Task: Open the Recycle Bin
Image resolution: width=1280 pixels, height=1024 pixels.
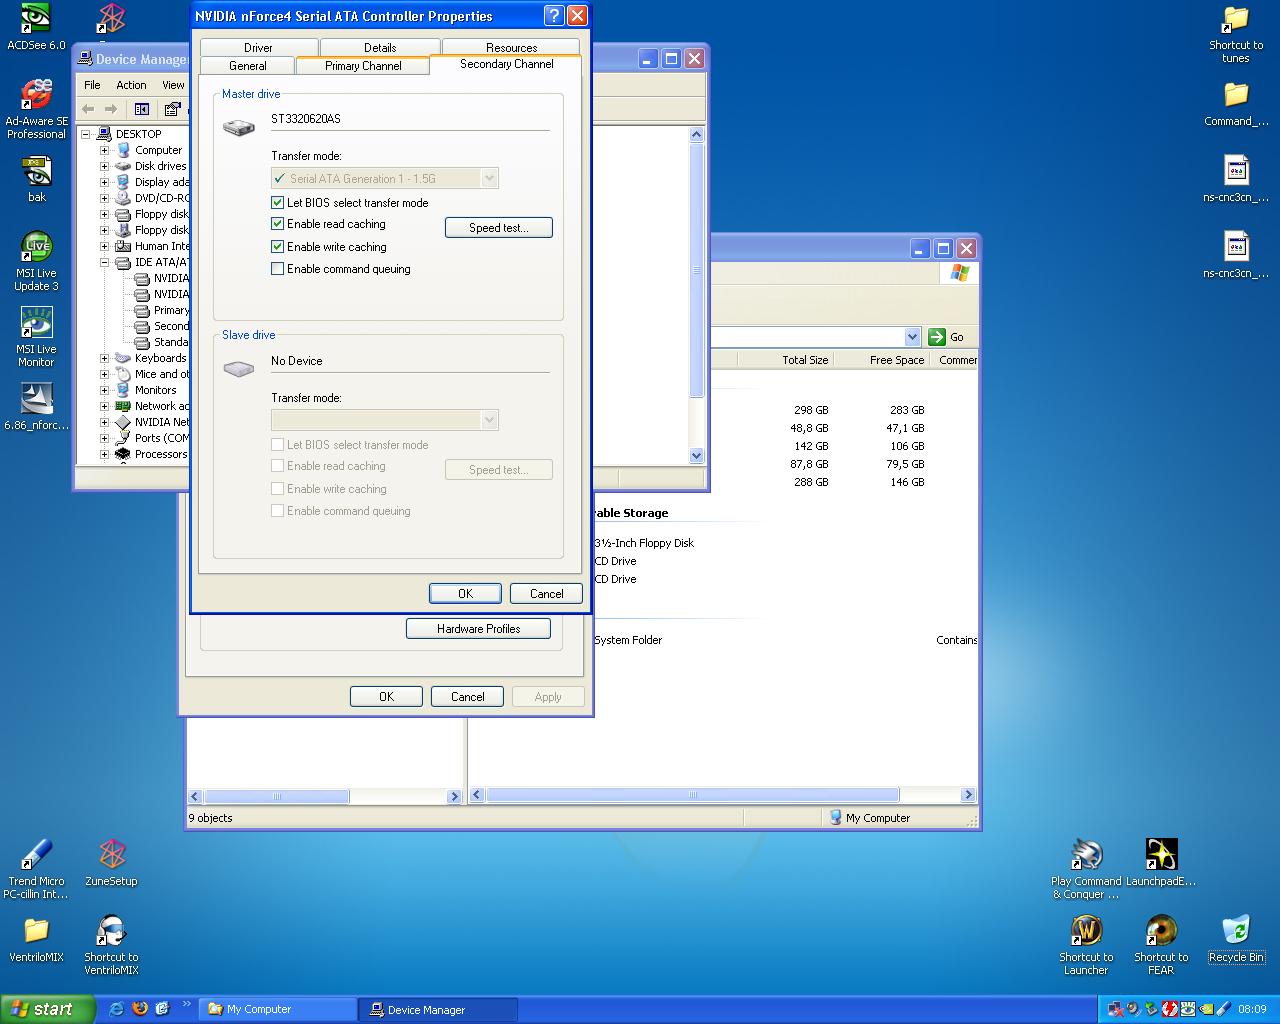Action: click(1236, 940)
